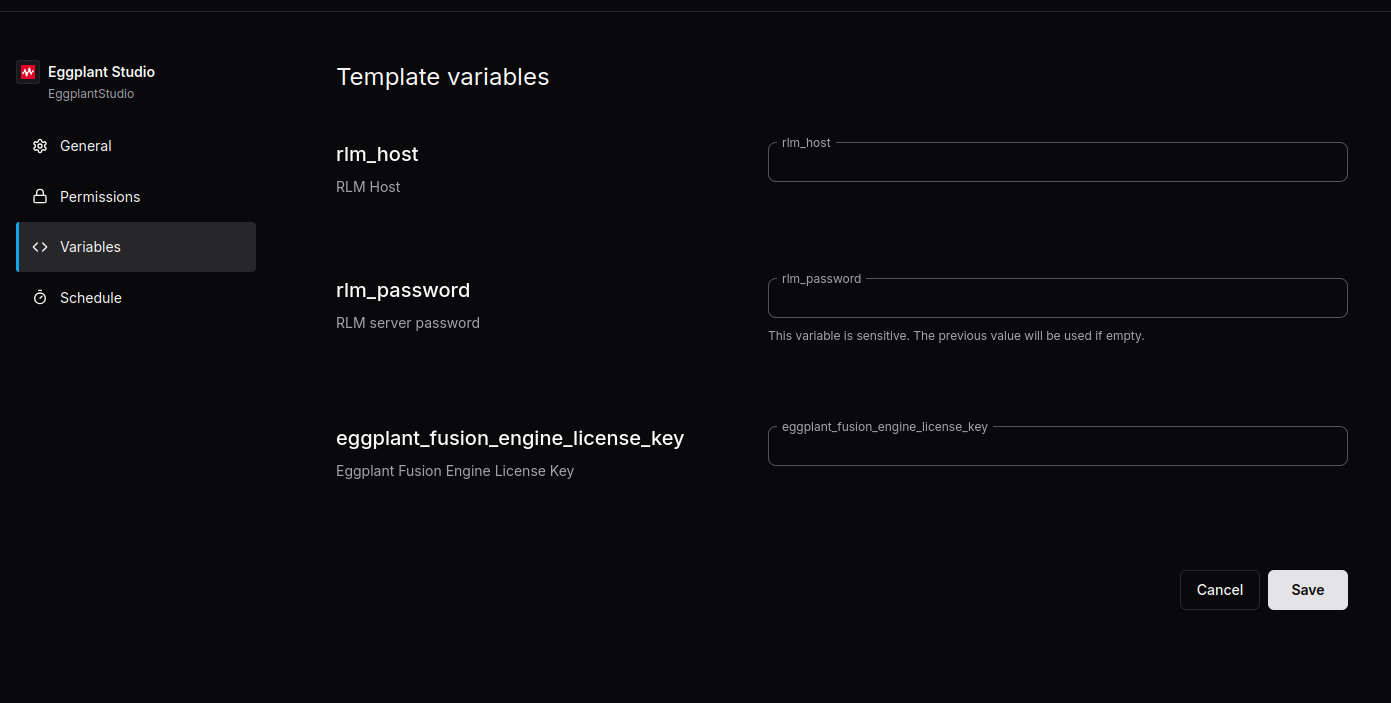Click the Save button
The image size is (1391, 703).
(1307, 589)
